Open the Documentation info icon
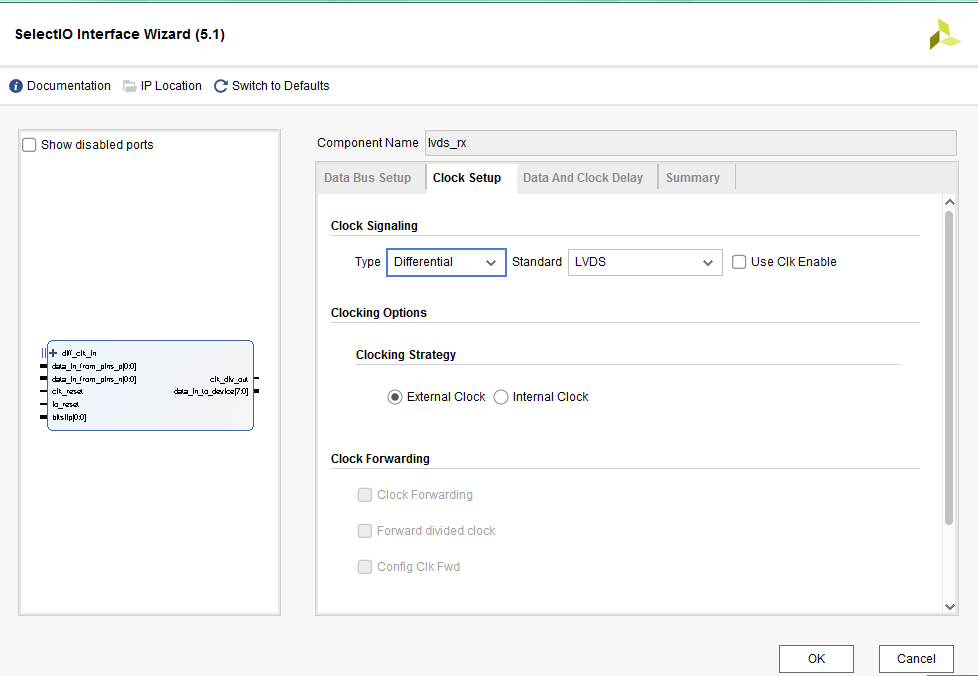The image size is (978, 676). (16, 86)
